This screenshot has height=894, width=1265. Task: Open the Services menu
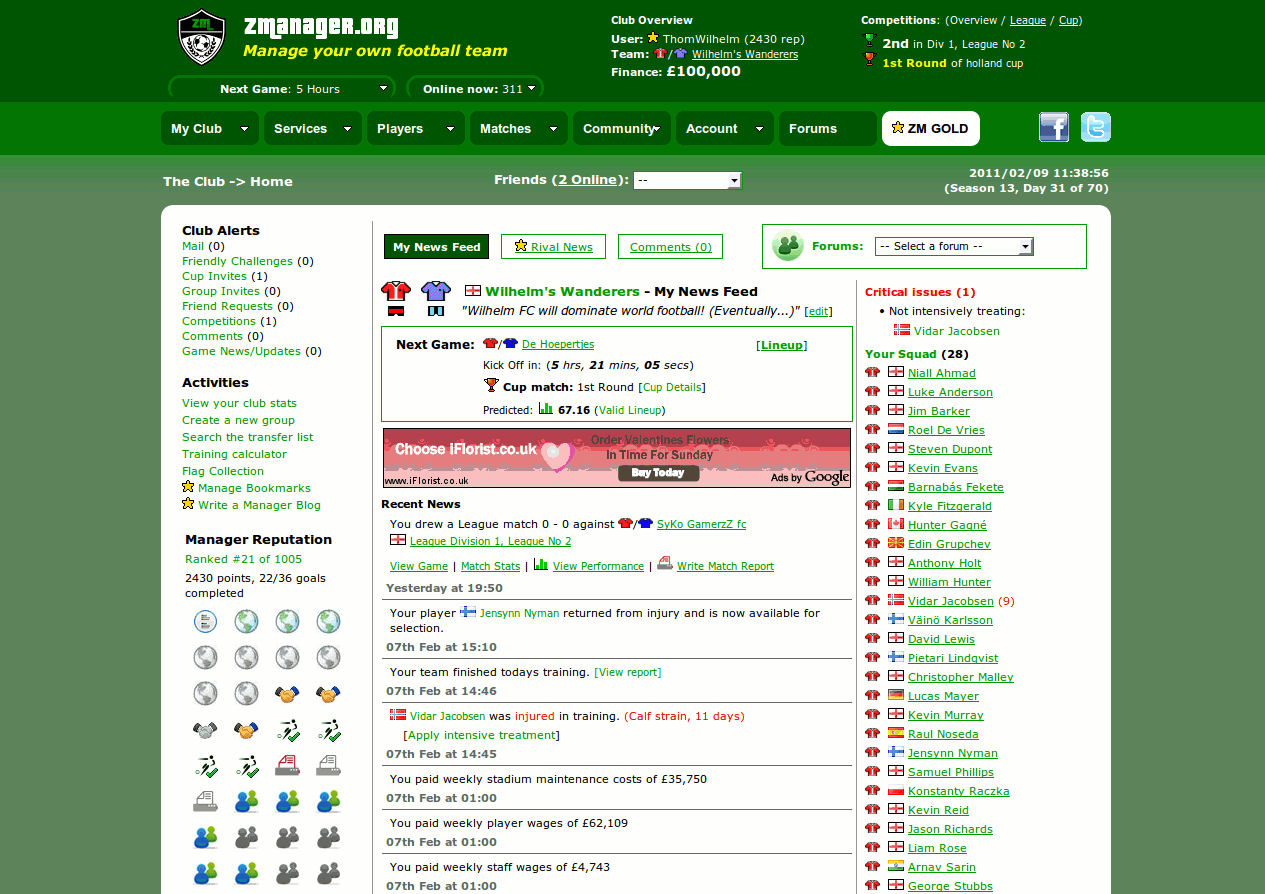click(313, 128)
